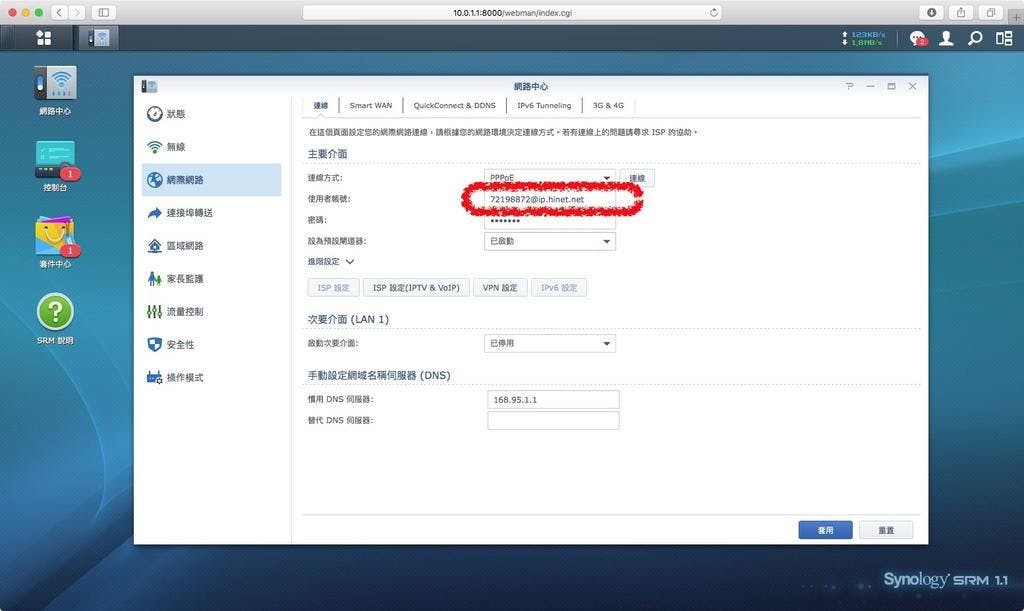Screen dimensions: 1024x611
Task: Switch to the Smart WAN tab
Action: (370, 105)
